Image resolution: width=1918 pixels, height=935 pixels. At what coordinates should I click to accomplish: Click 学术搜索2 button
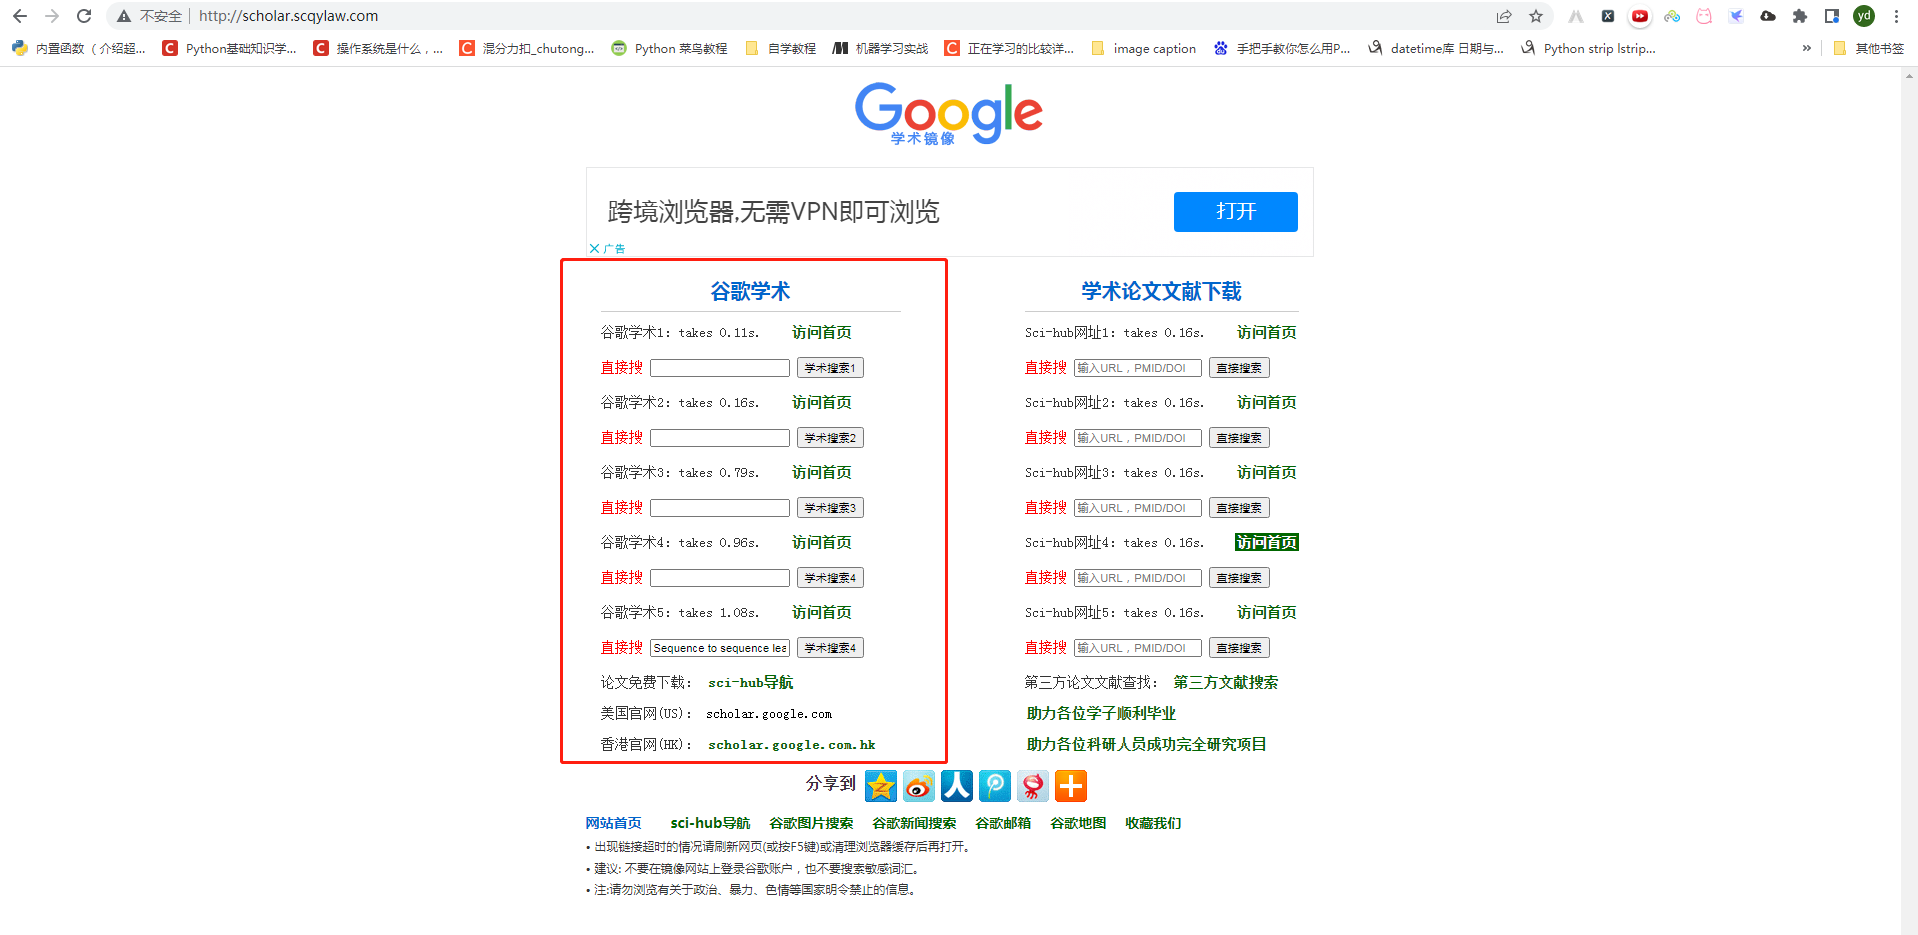(x=830, y=438)
